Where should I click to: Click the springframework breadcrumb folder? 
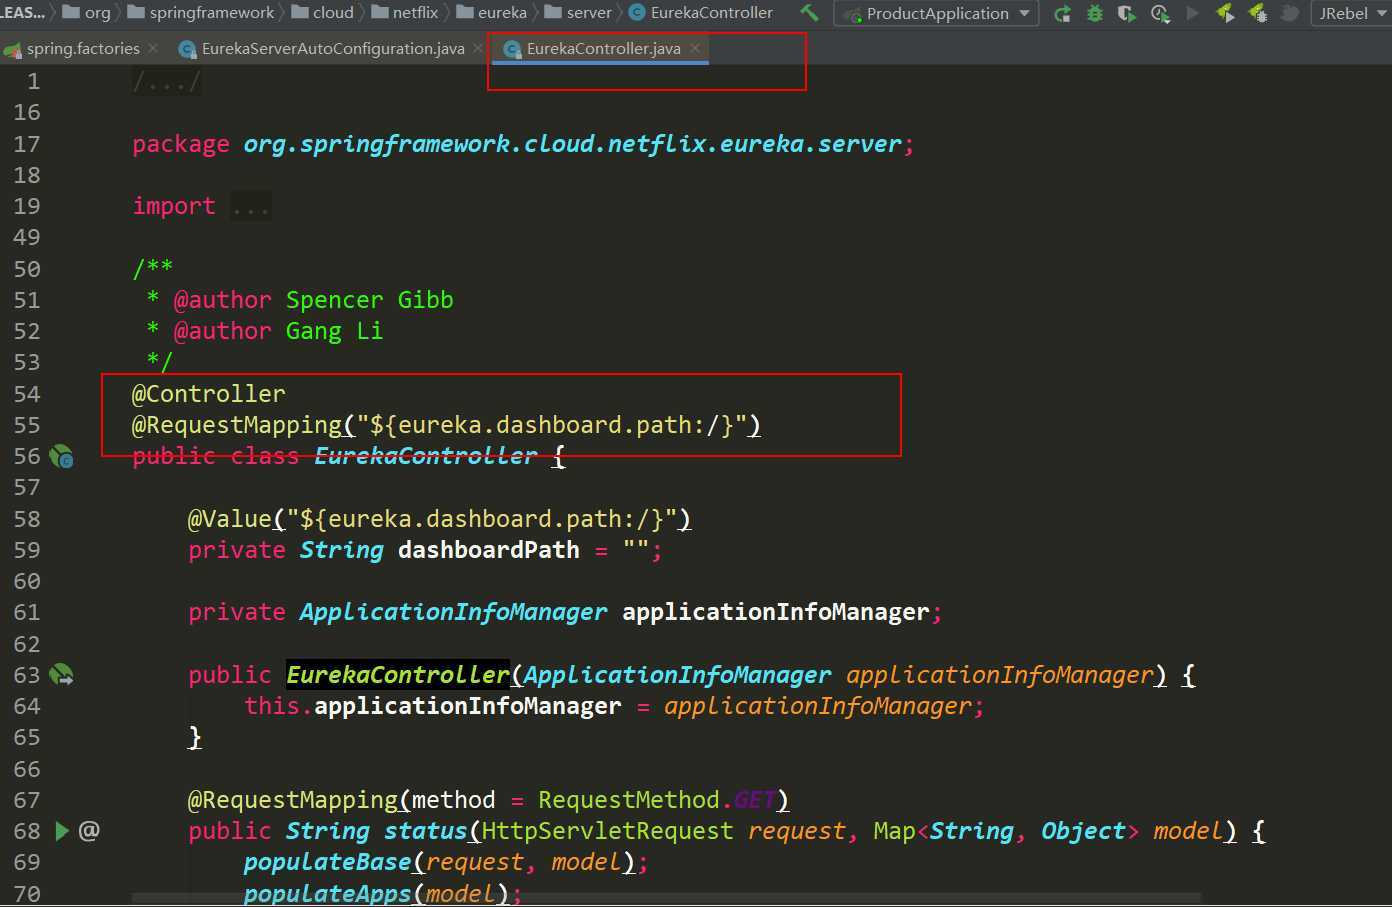click(201, 13)
